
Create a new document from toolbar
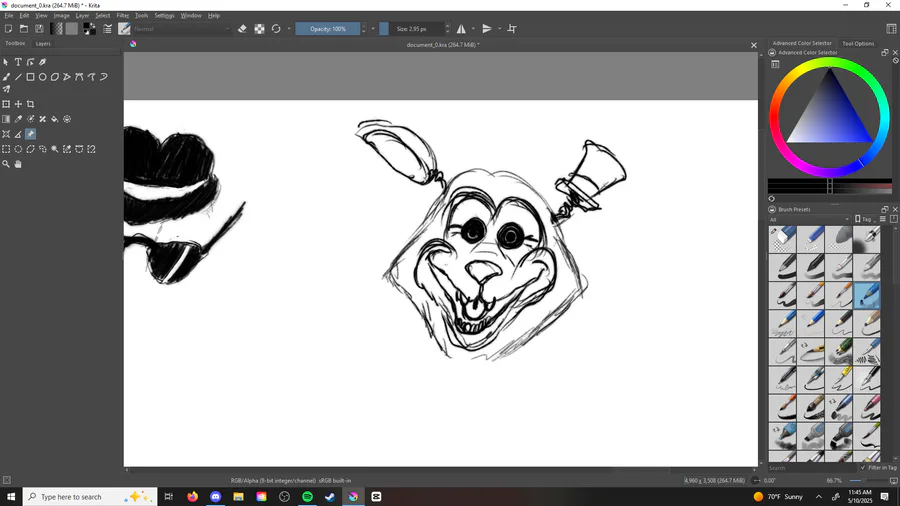[9, 29]
